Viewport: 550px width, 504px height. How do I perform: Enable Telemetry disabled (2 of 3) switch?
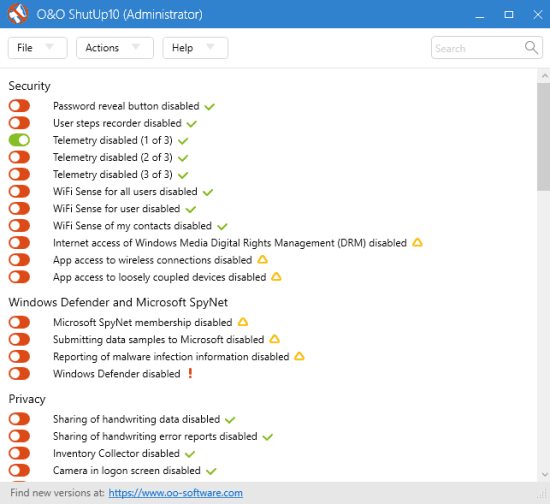(x=19, y=157)
